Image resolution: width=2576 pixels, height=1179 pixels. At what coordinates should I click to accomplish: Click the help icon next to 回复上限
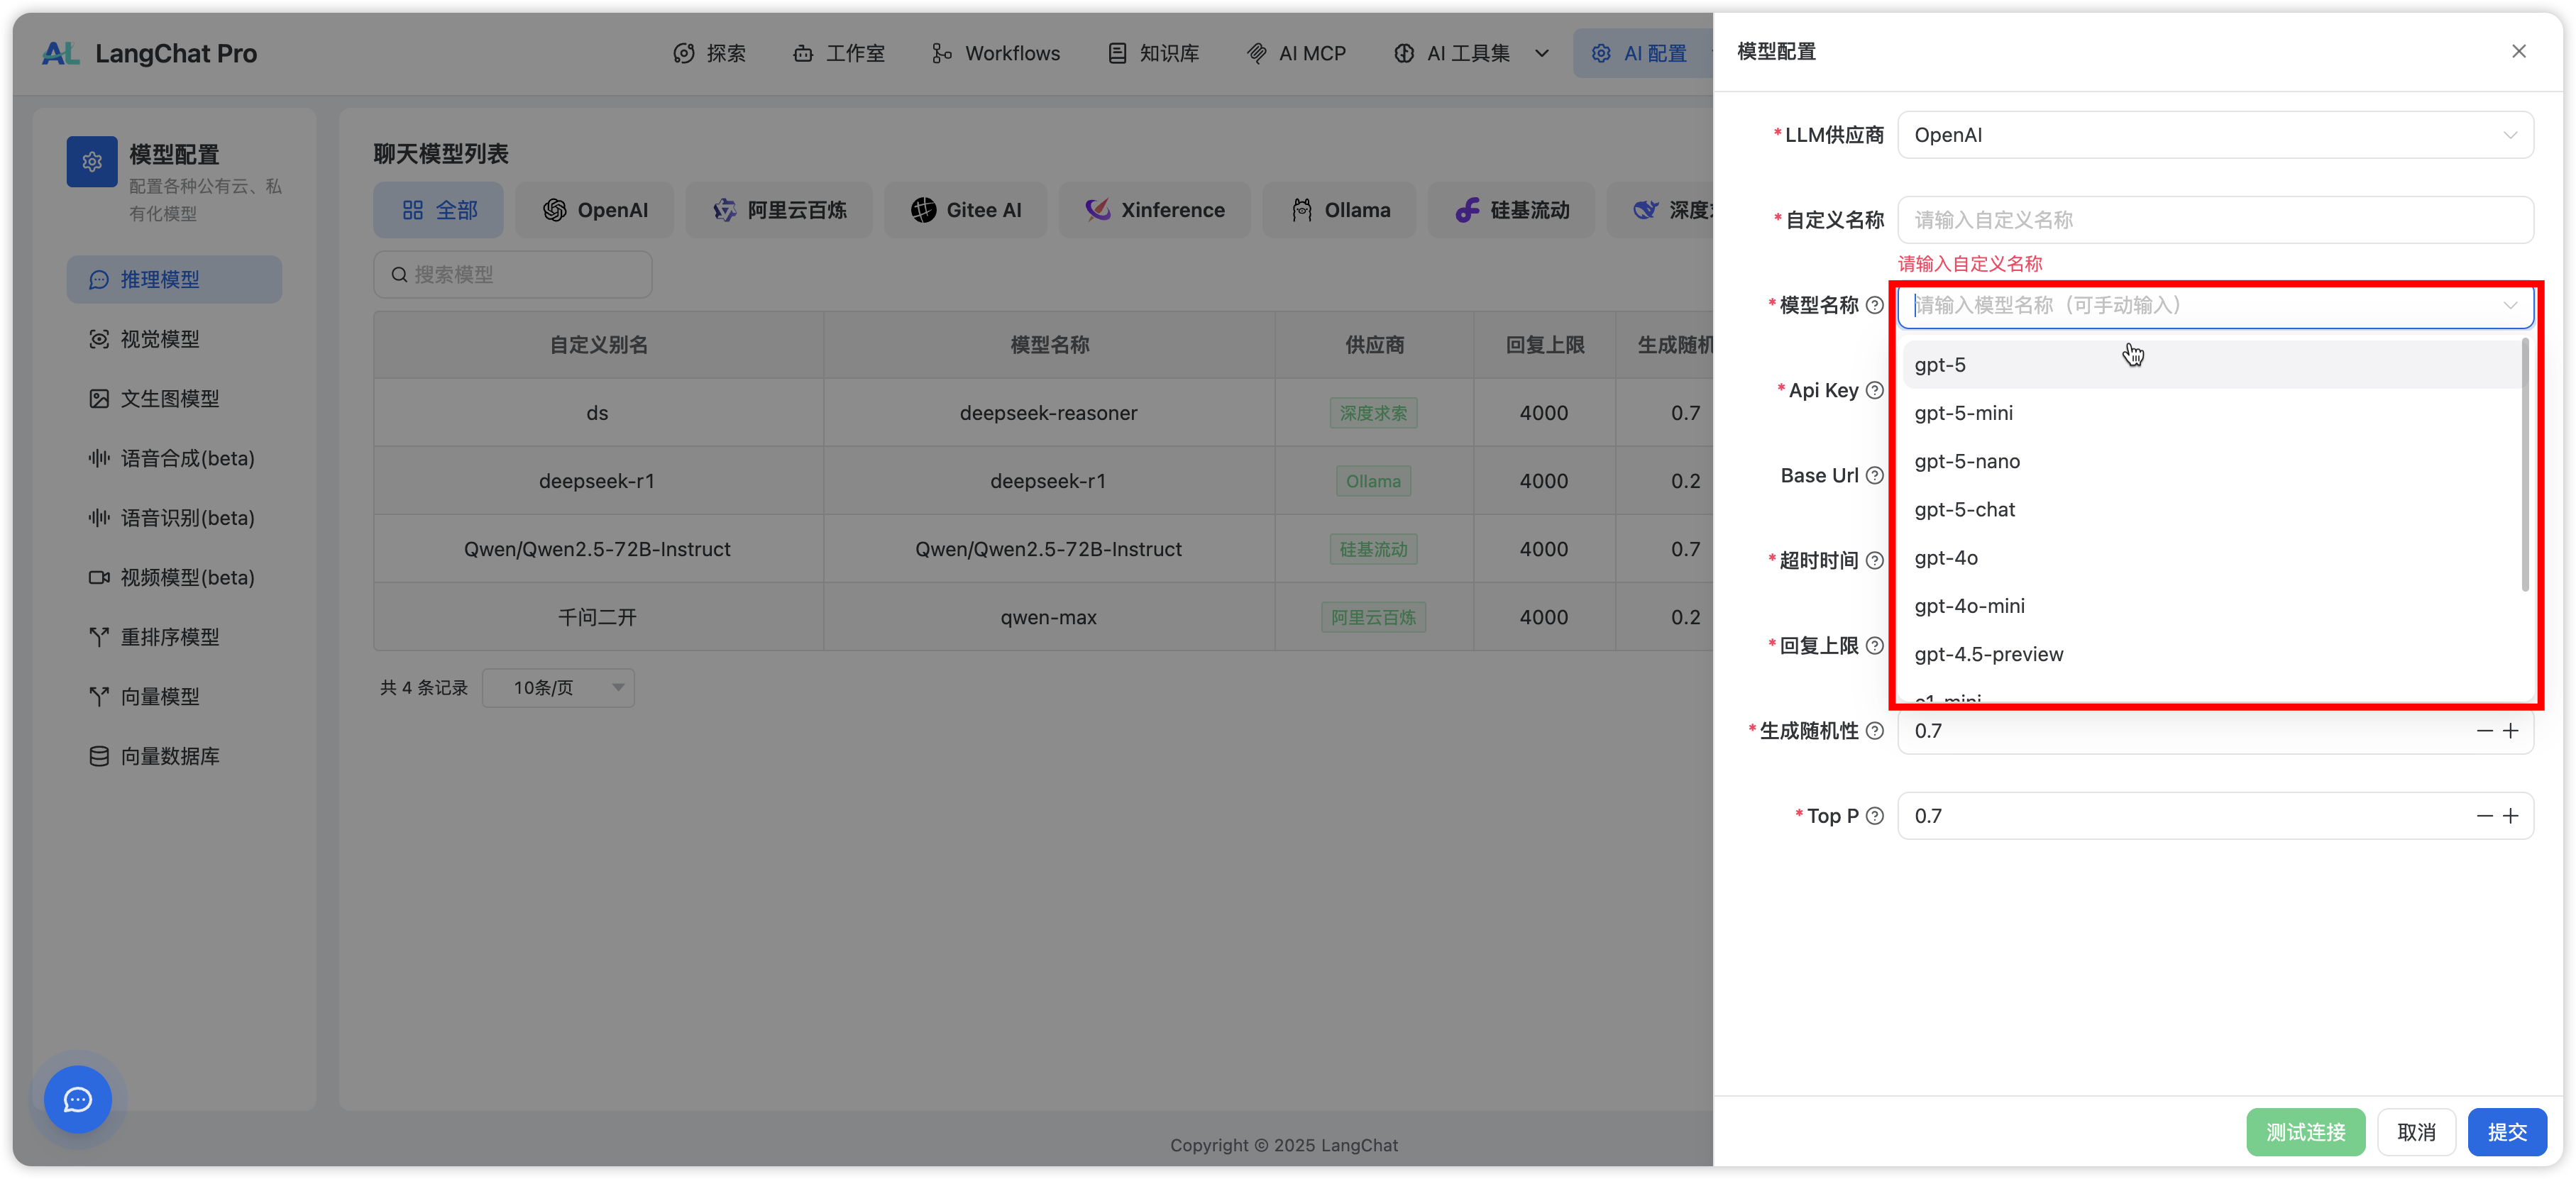pyautogui.click(x=1875, y=645)
